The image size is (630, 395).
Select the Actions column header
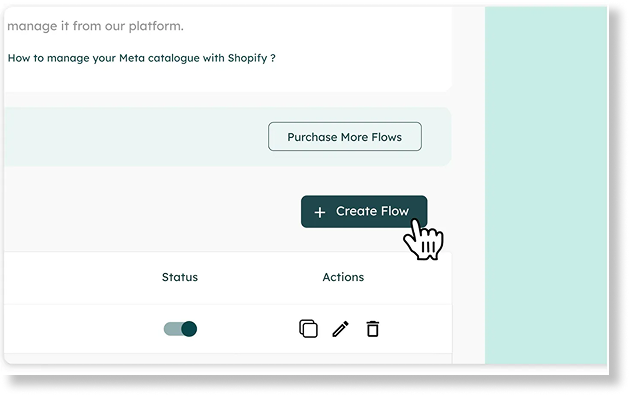coord(343,277)
